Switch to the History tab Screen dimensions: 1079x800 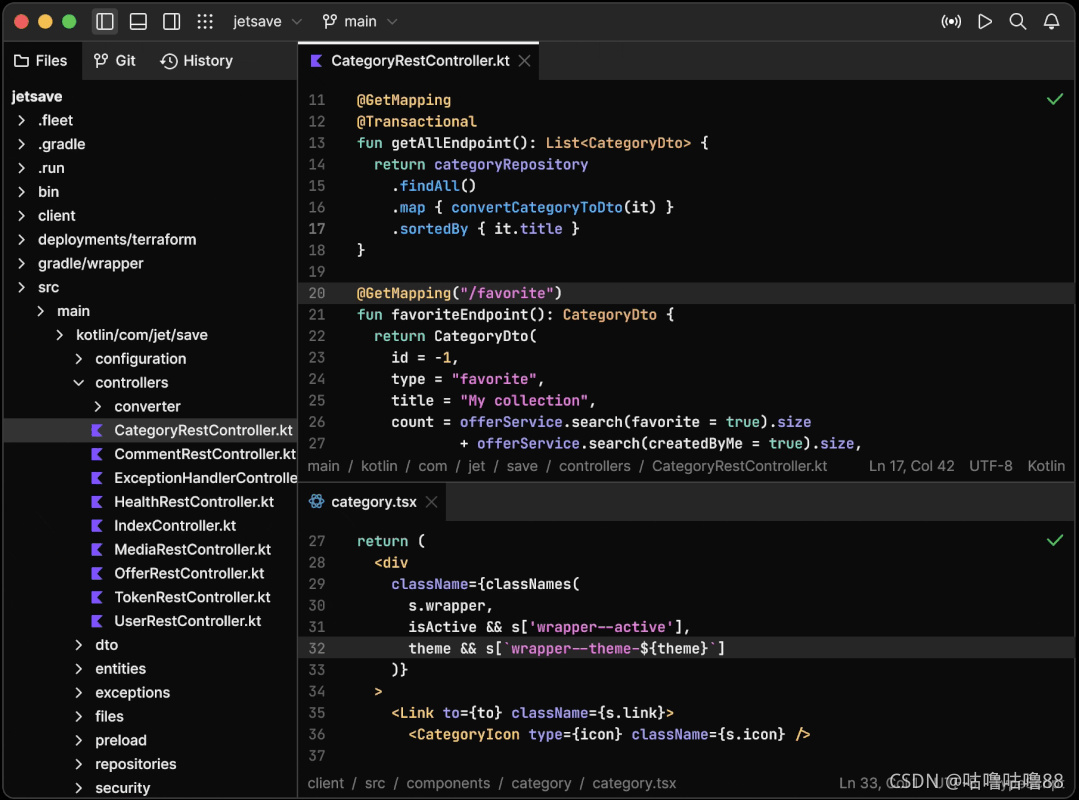pyautogui.click(x=197, y=61)
